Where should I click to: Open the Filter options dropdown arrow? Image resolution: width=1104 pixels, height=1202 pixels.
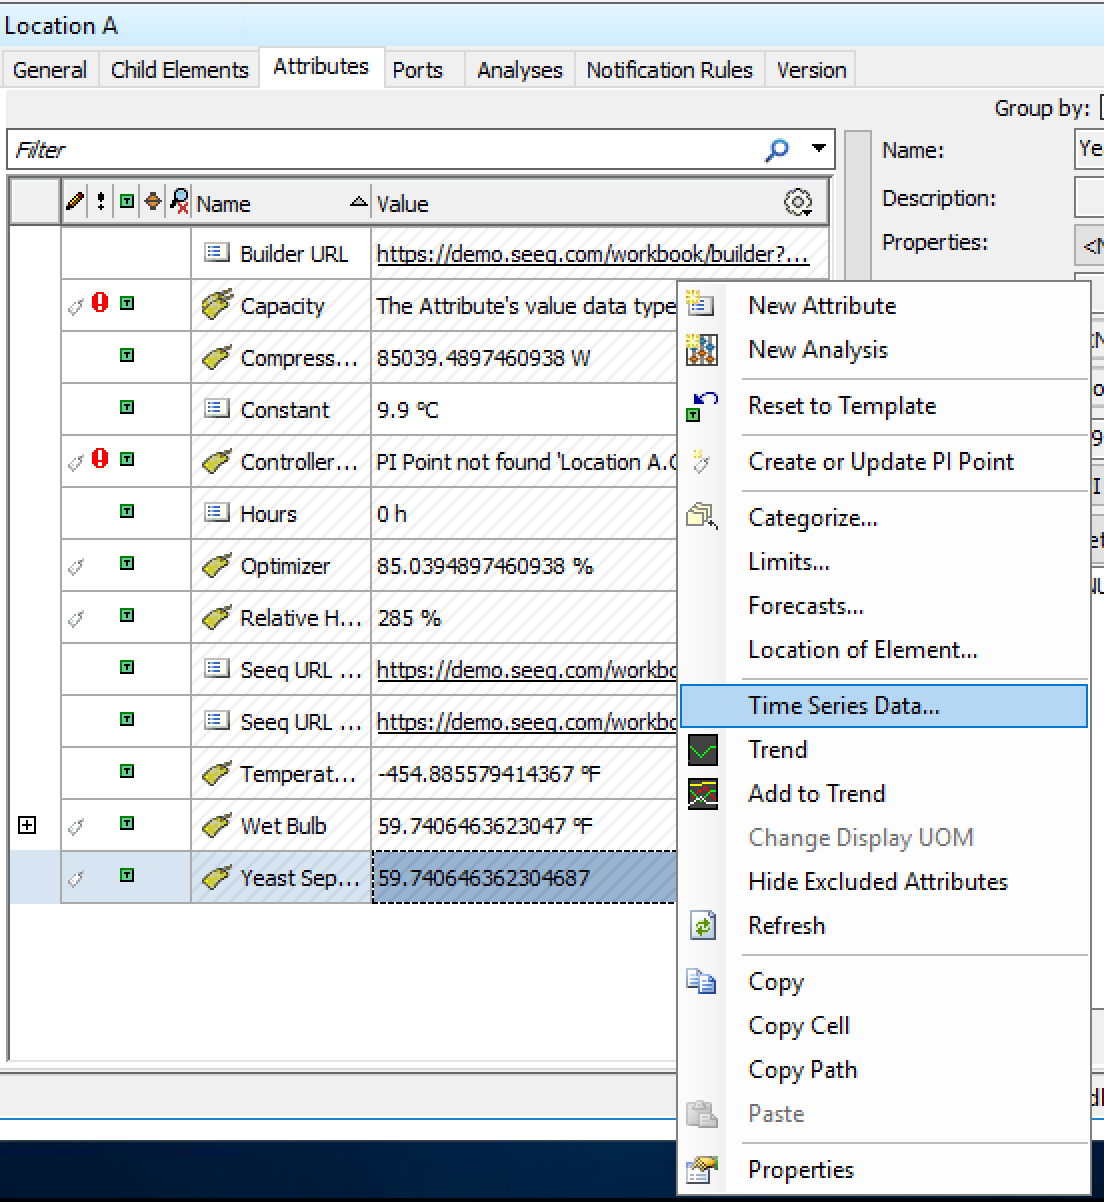tap(819, 149)
